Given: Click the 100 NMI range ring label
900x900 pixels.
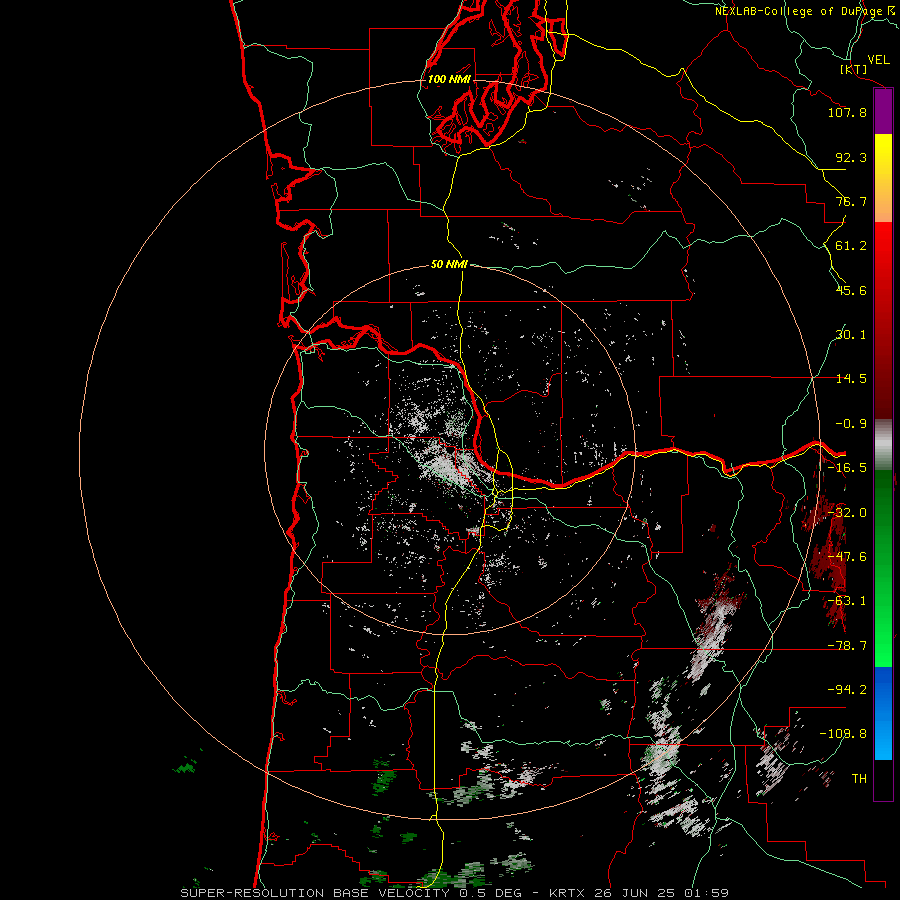Looking at the screenshot, I should coord(449,79).
